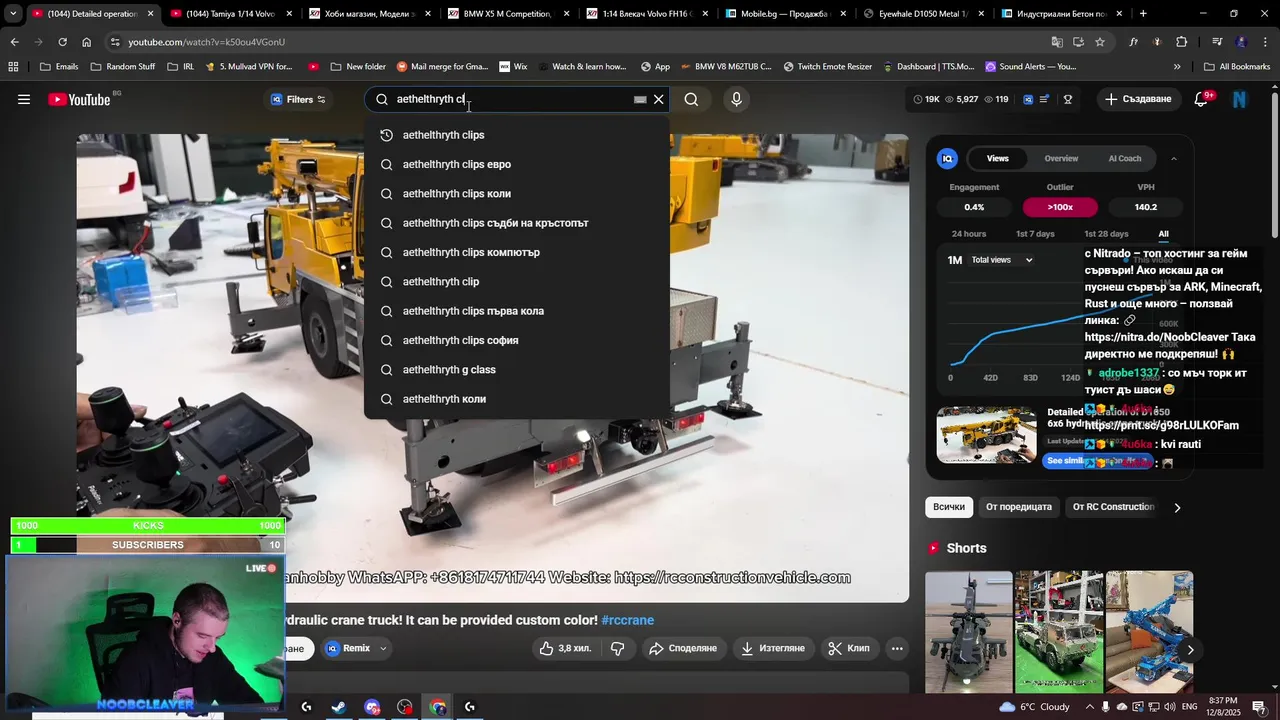Open the helicopter Shorts thumbnail
Screen dimensions: 1280x720
pos(968,632)
